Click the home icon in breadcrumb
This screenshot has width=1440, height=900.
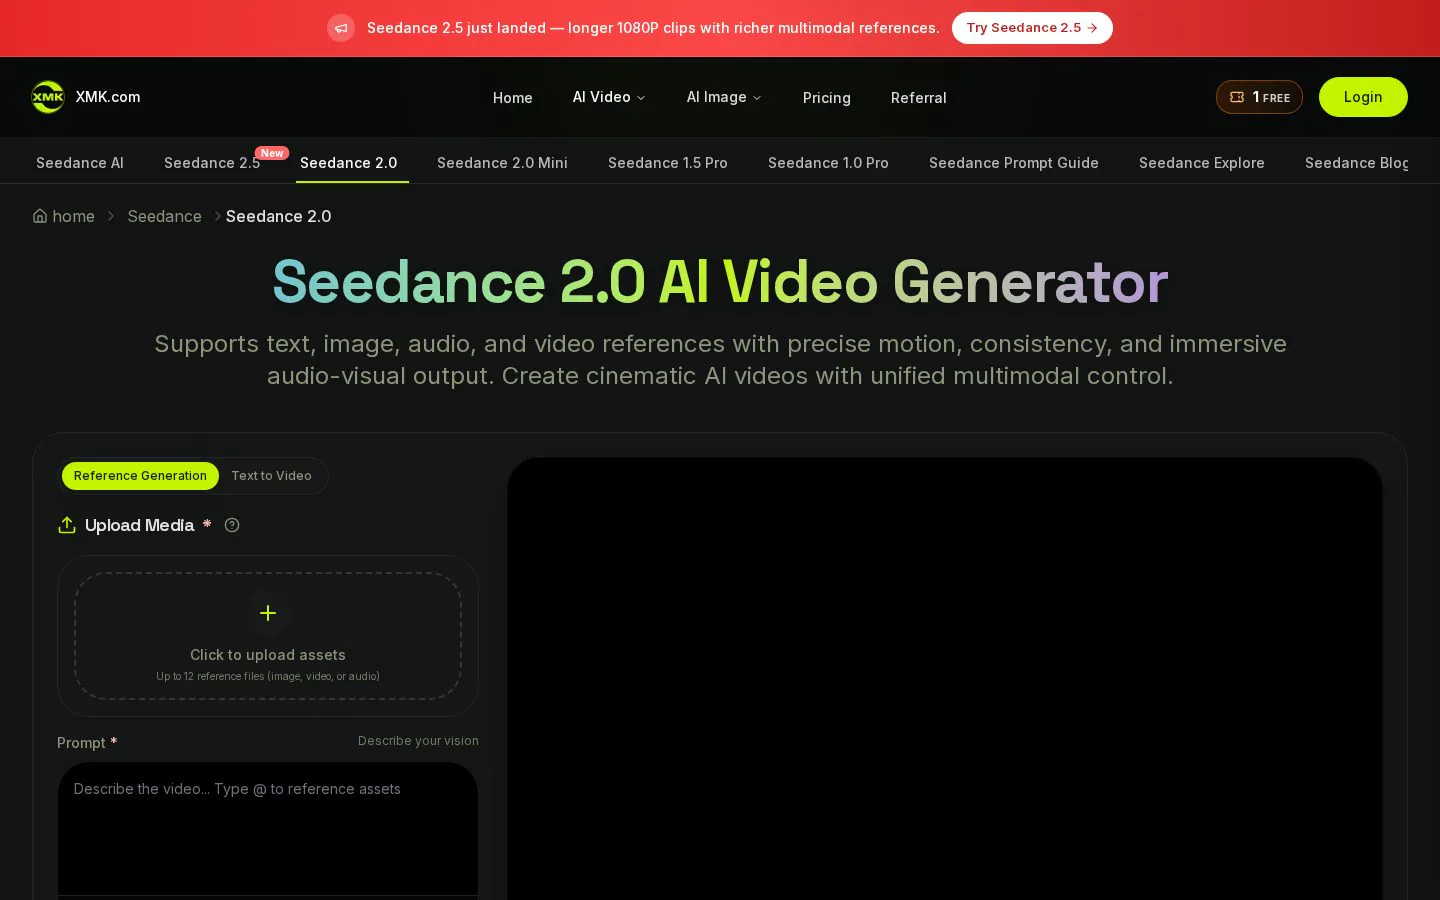40,216
